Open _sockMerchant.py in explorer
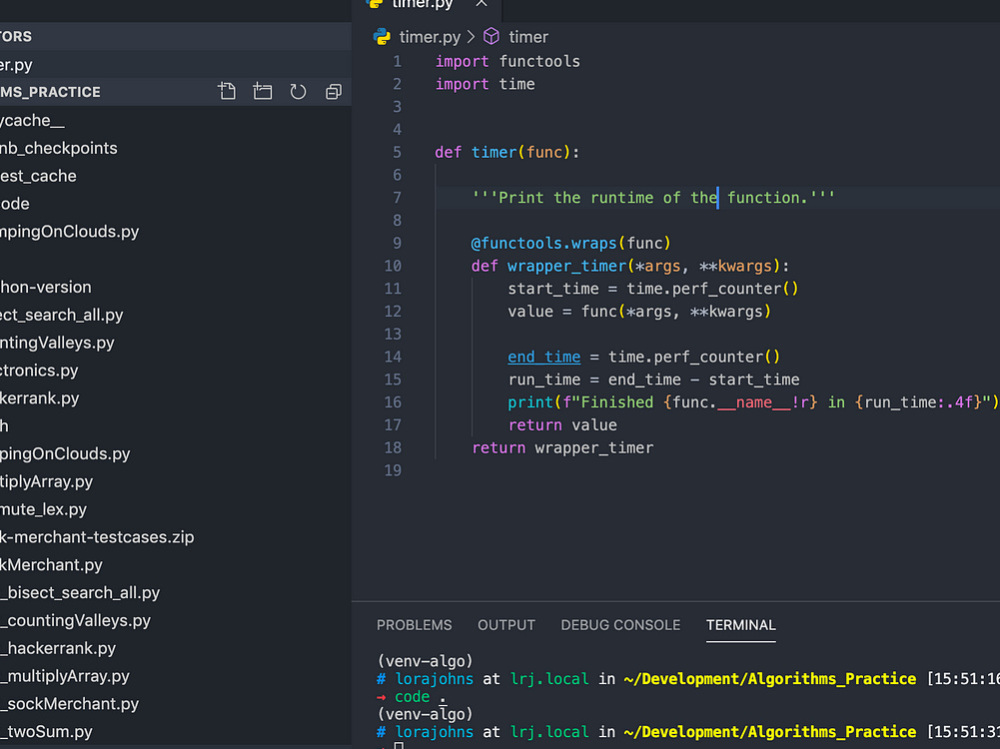The image size is (1000, 749). click(x=175, y=704)
